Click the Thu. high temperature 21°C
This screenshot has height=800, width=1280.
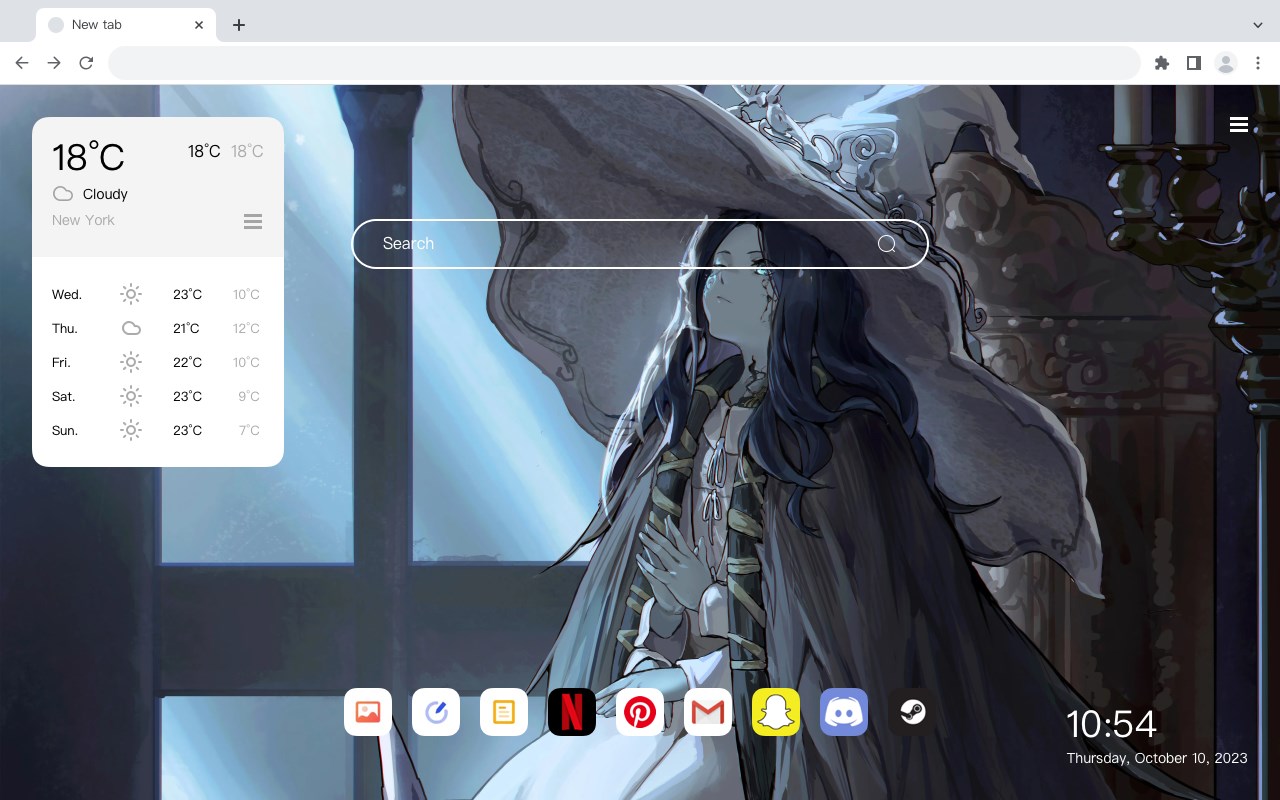pos(186,328)
